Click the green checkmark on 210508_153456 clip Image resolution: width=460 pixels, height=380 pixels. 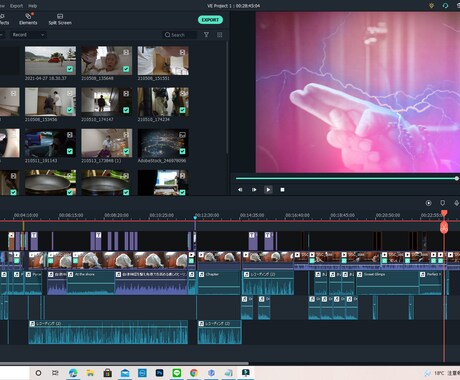tap(70, 110)
